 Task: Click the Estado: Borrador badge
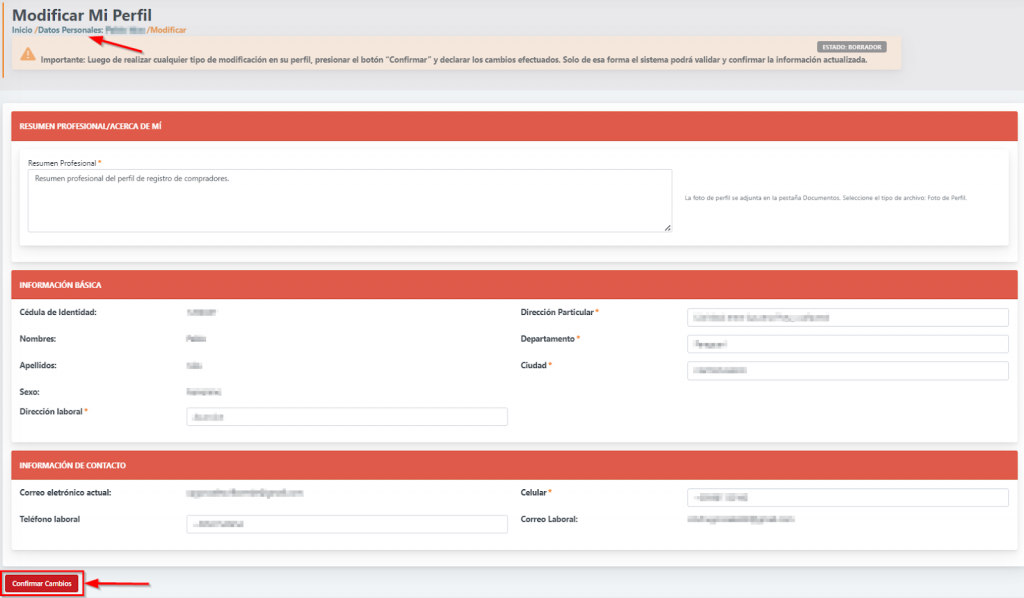click(852, 47)
